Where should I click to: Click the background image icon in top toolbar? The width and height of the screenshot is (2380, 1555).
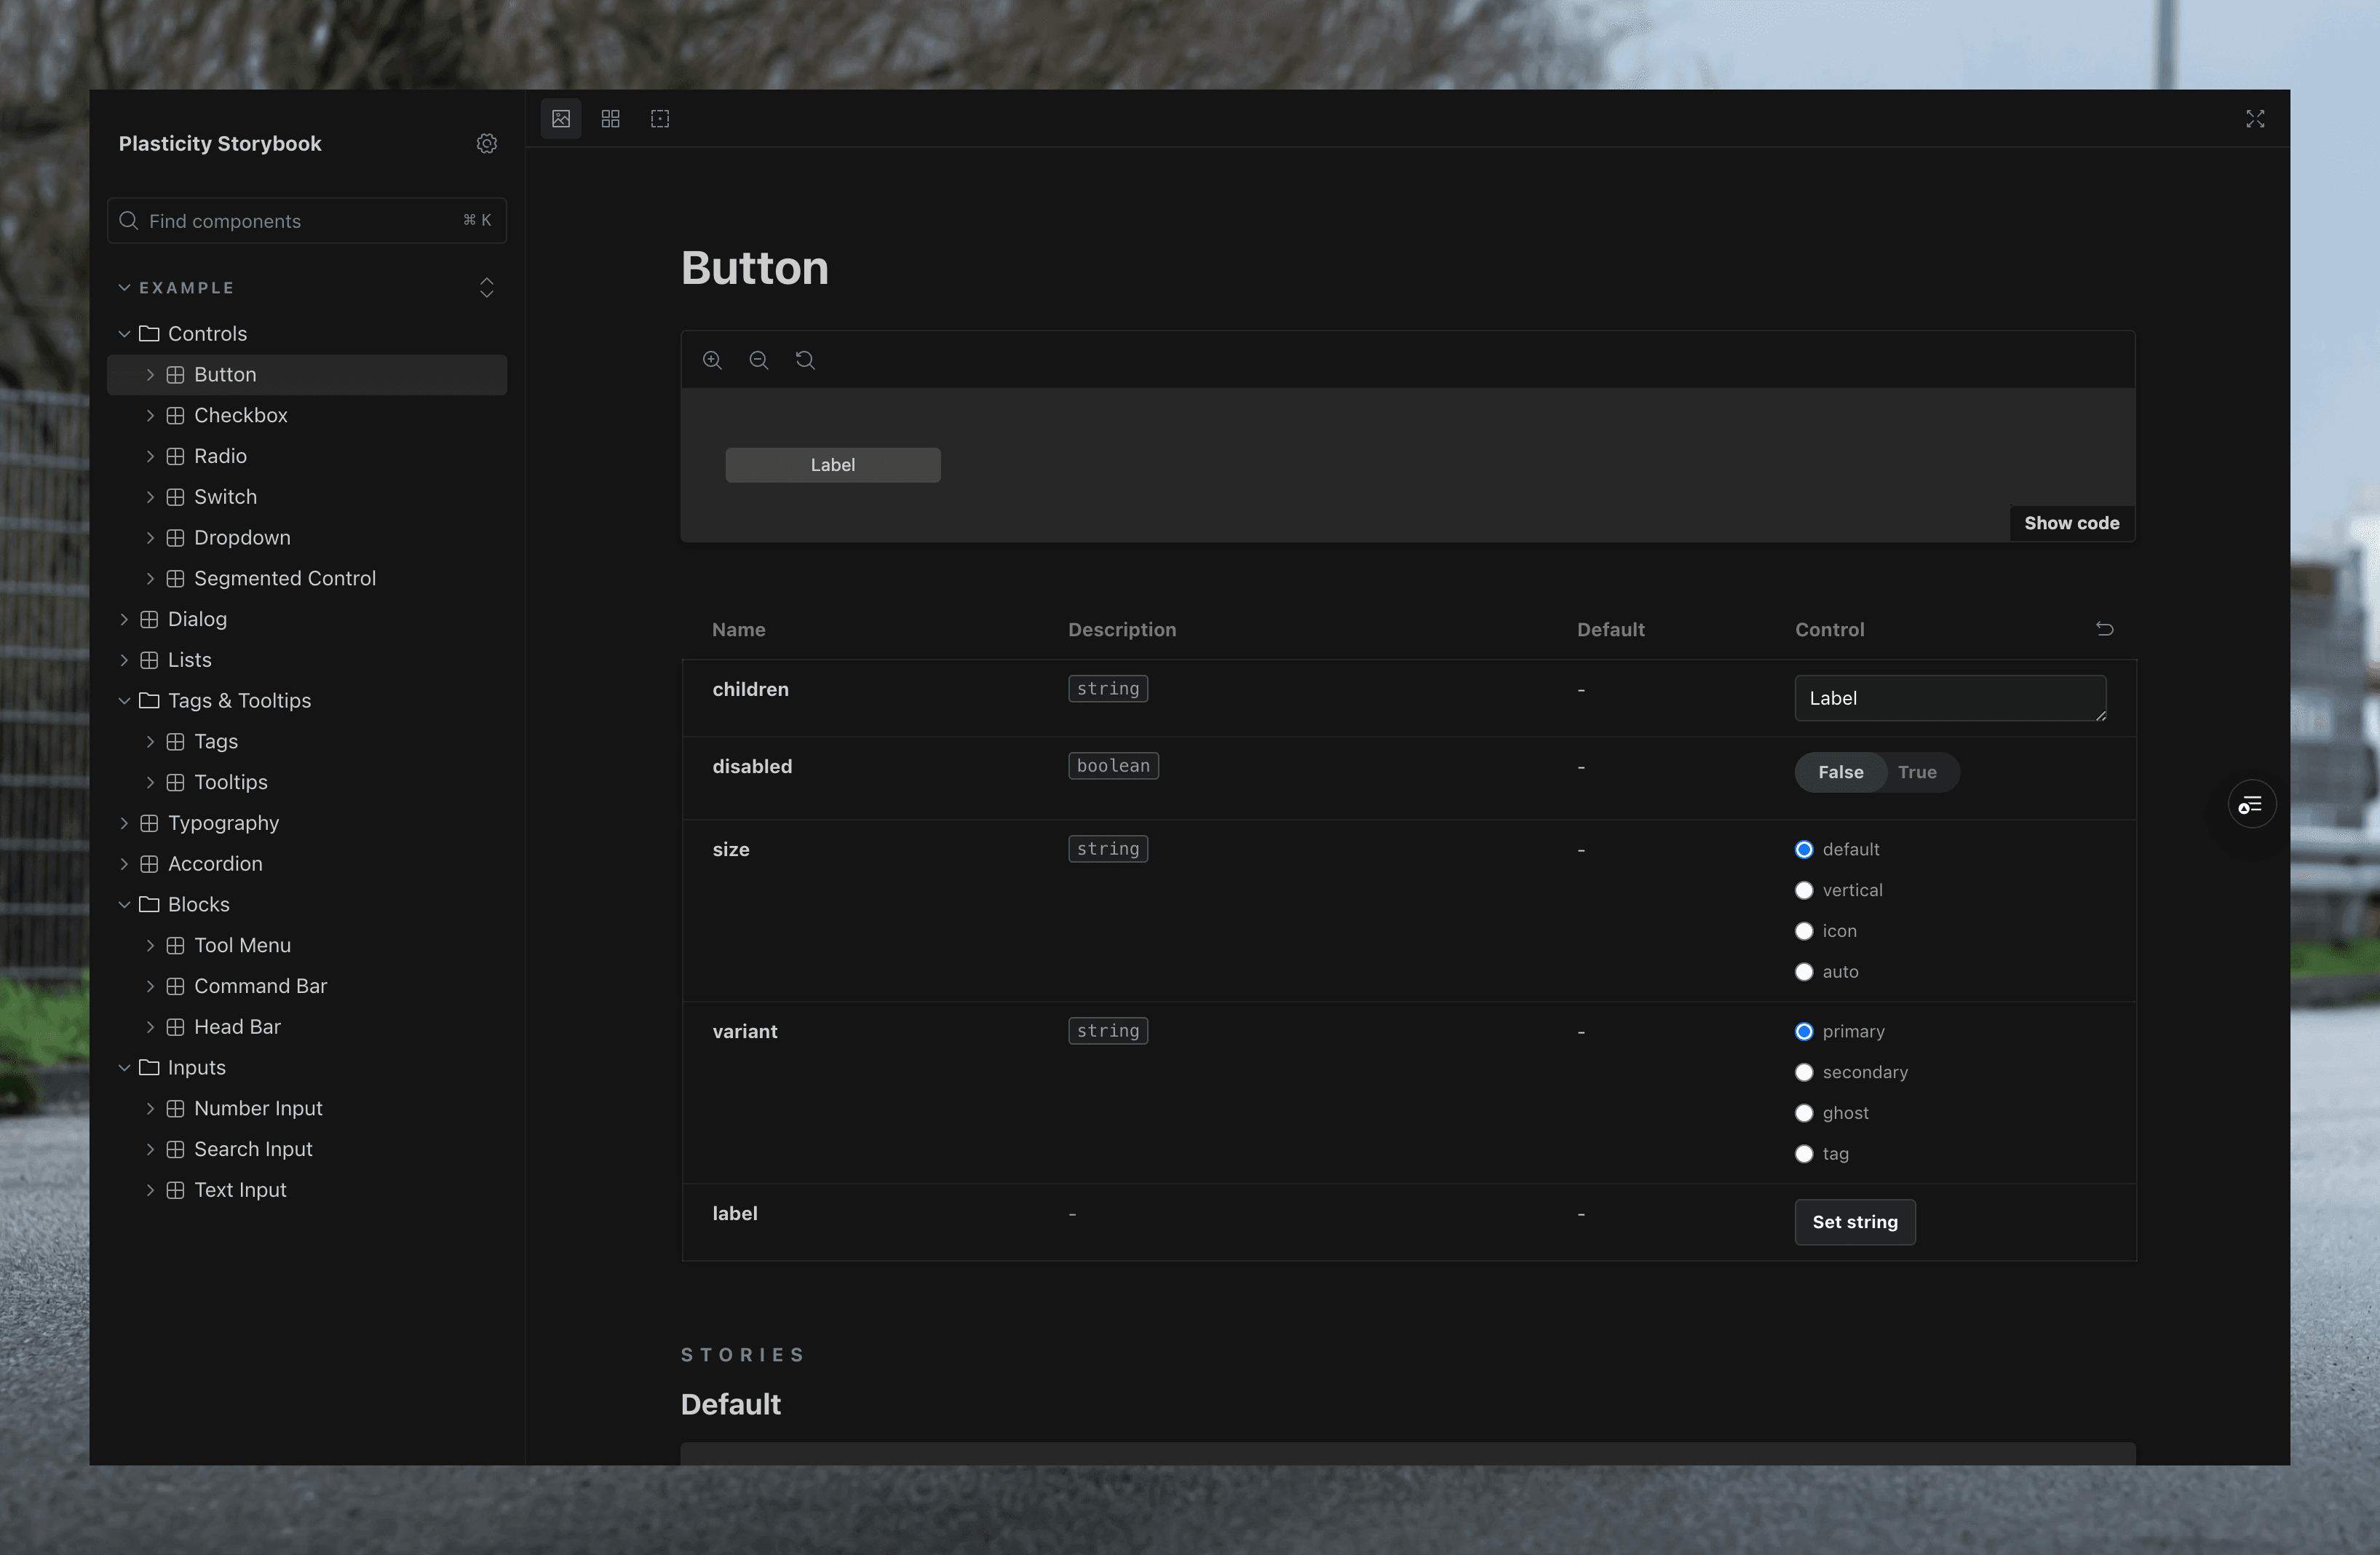tap(561, 119)
